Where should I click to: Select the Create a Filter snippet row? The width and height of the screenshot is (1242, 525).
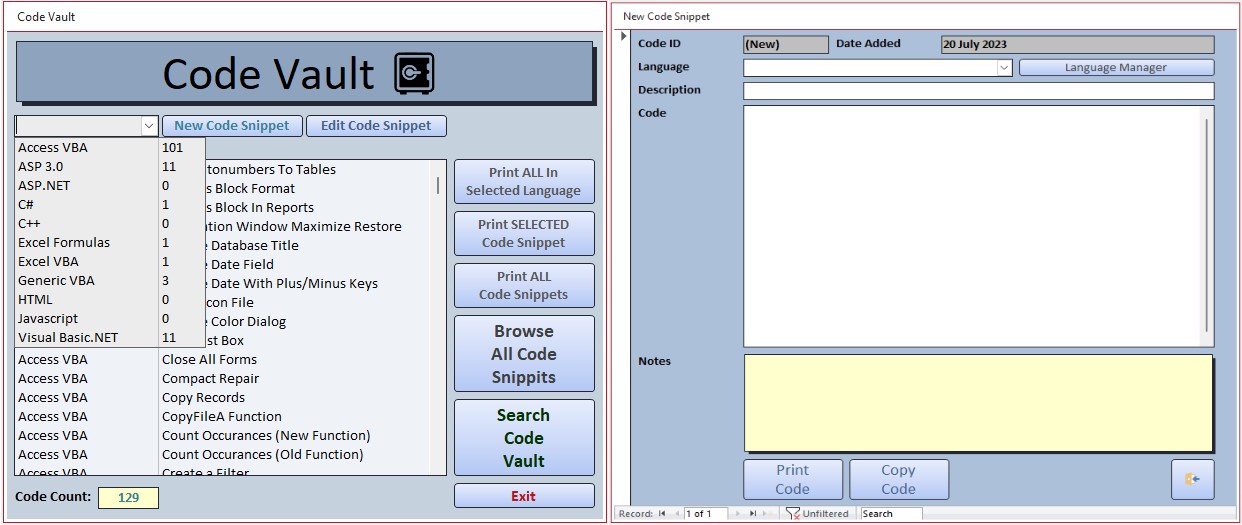coord(230,471)
